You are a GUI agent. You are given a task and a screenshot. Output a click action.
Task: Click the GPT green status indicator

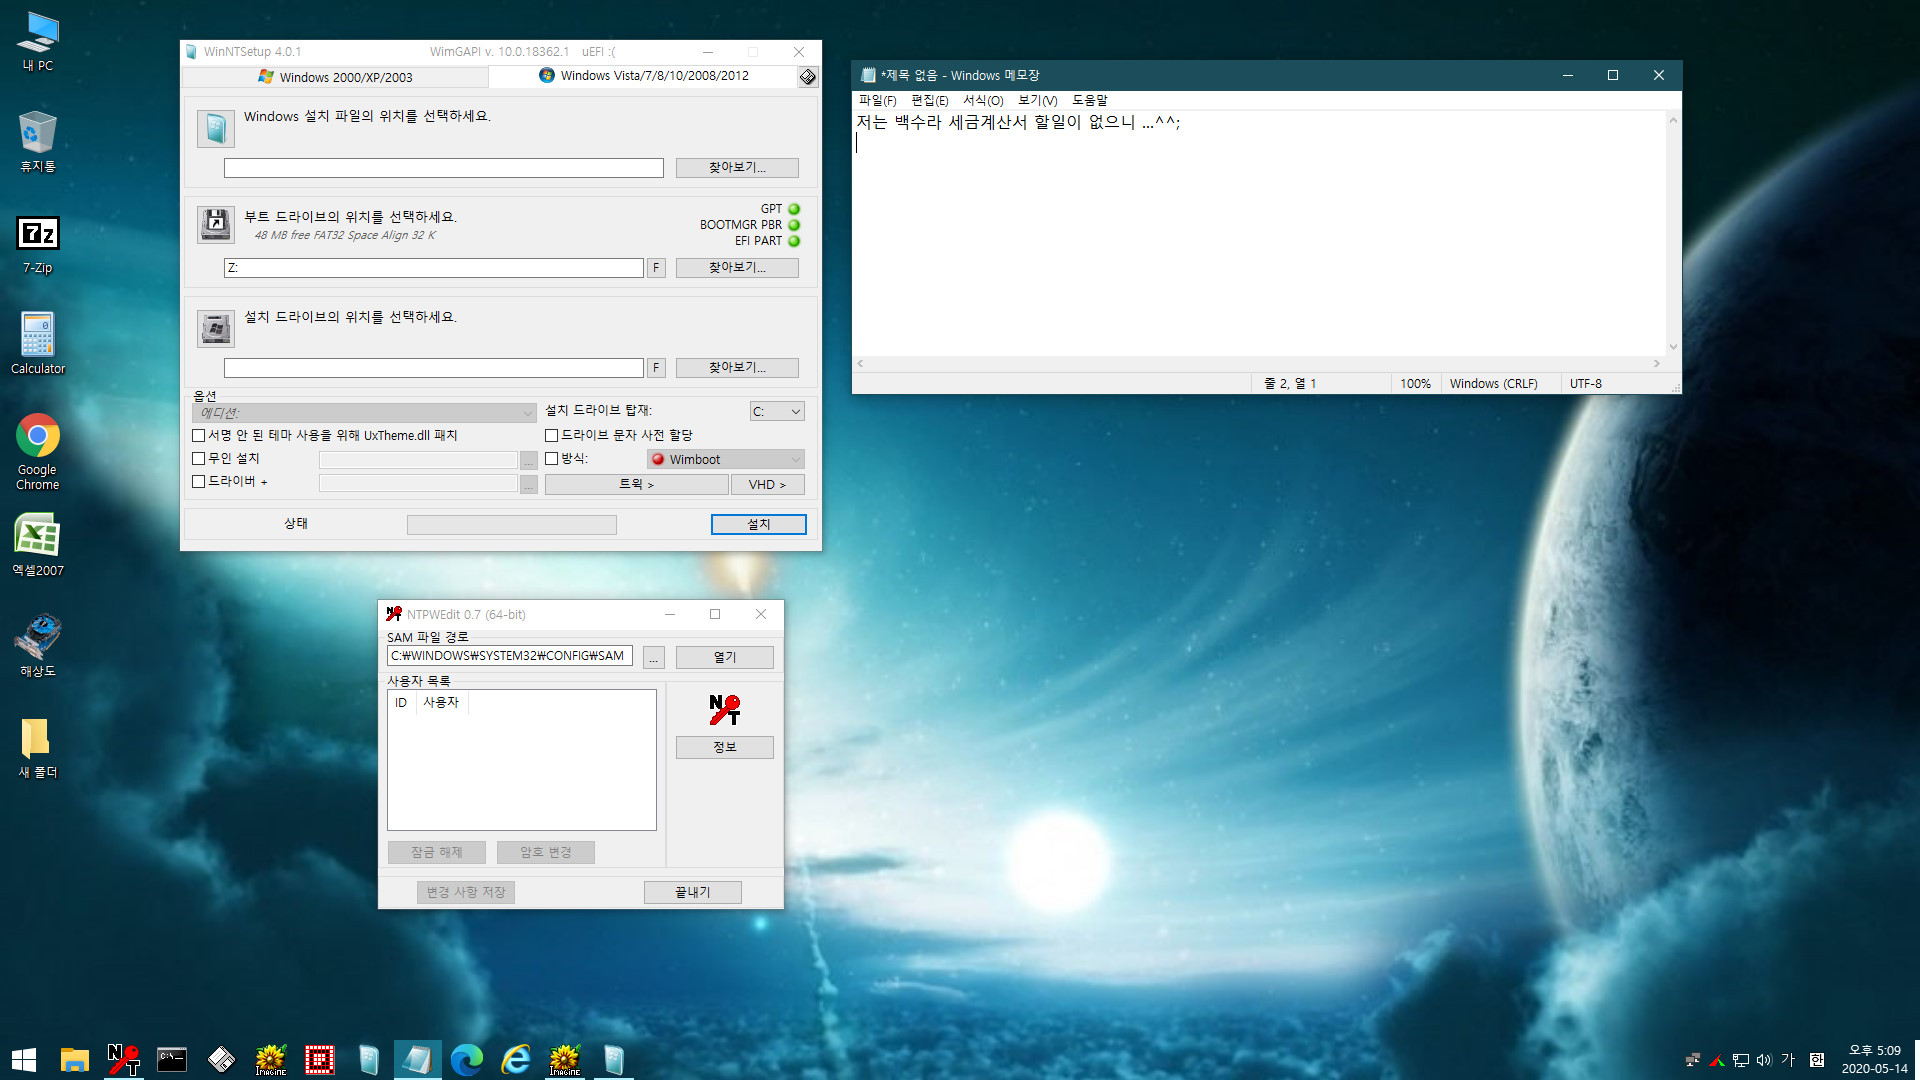tap(794, 209)
